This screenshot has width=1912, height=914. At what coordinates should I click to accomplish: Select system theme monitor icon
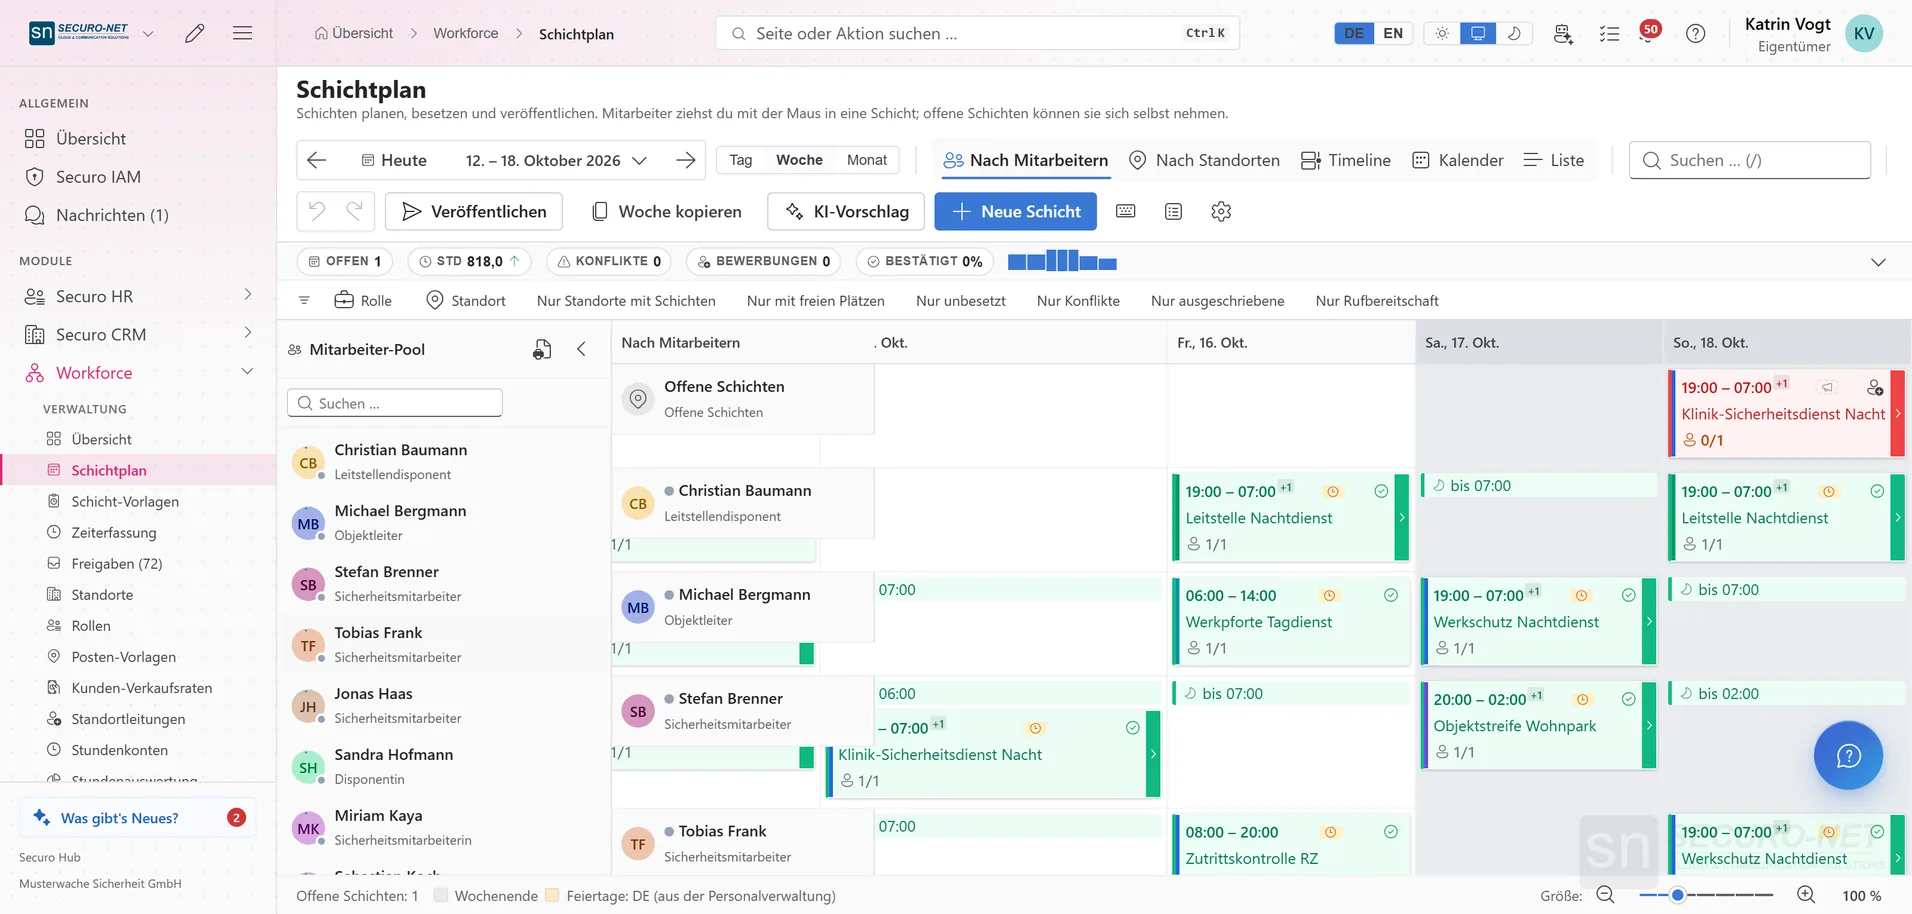pyautogui.click(x=1478, y=33)
